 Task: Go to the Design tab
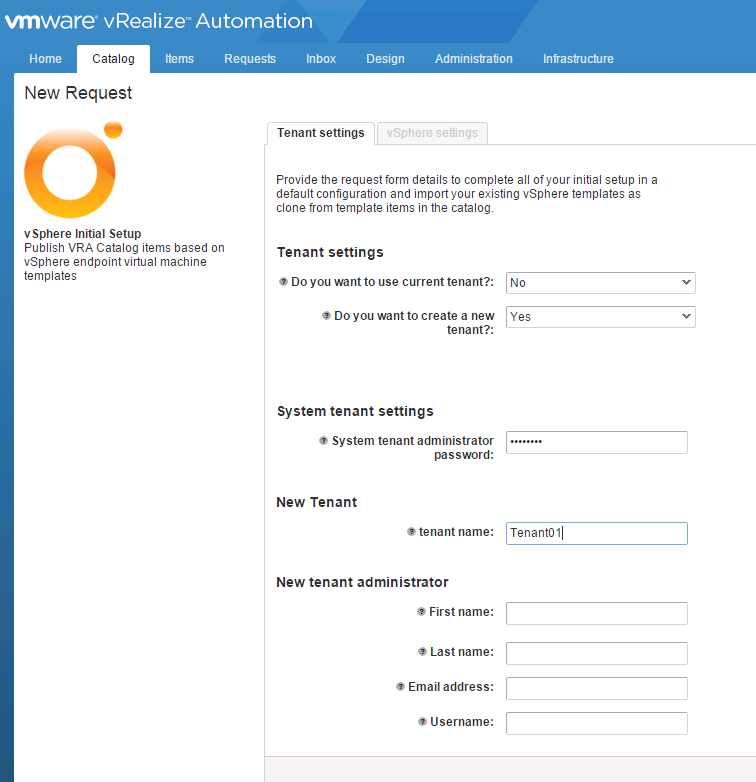click(385, 59)
